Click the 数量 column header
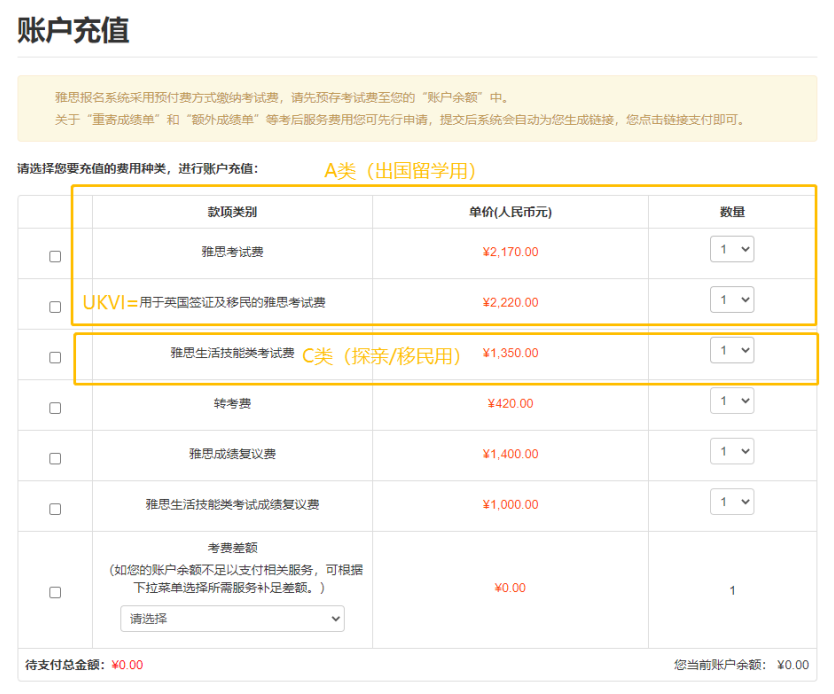This screenshot has height=694, width=834. point(732,212)
